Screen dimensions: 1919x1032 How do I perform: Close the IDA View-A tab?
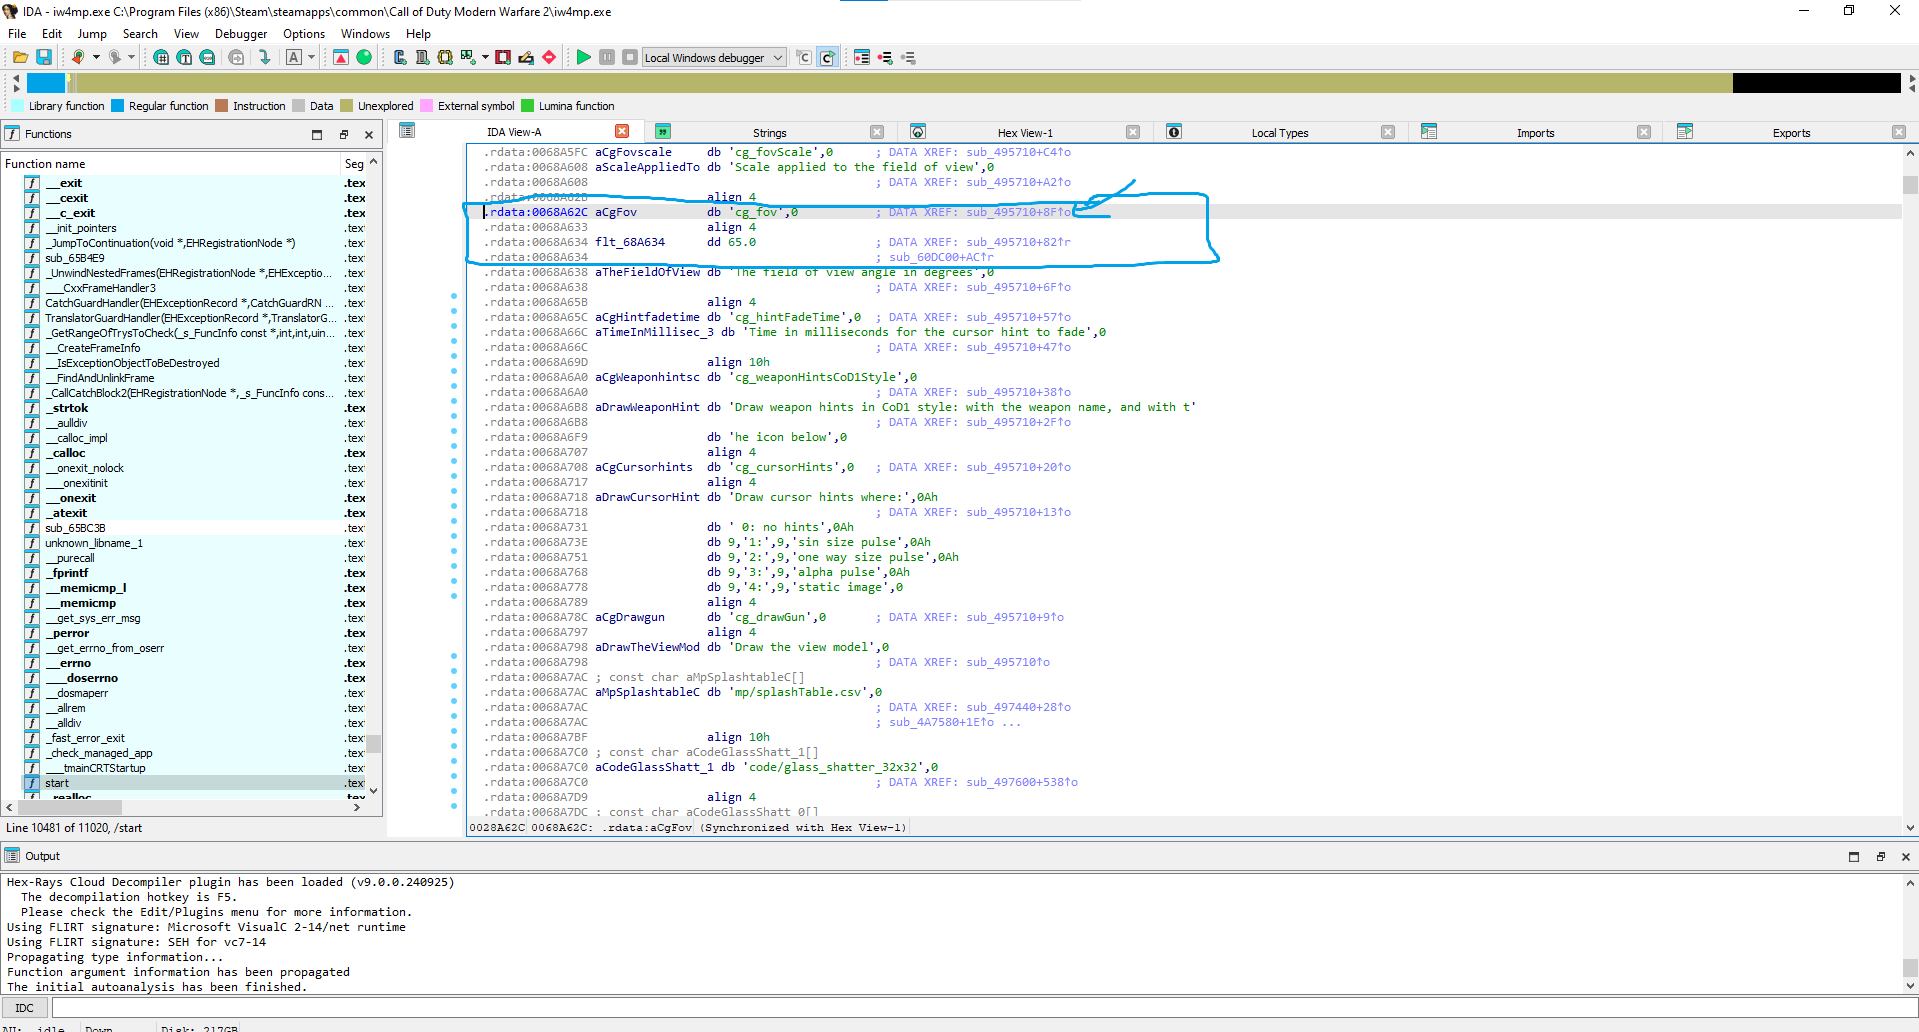622,131
